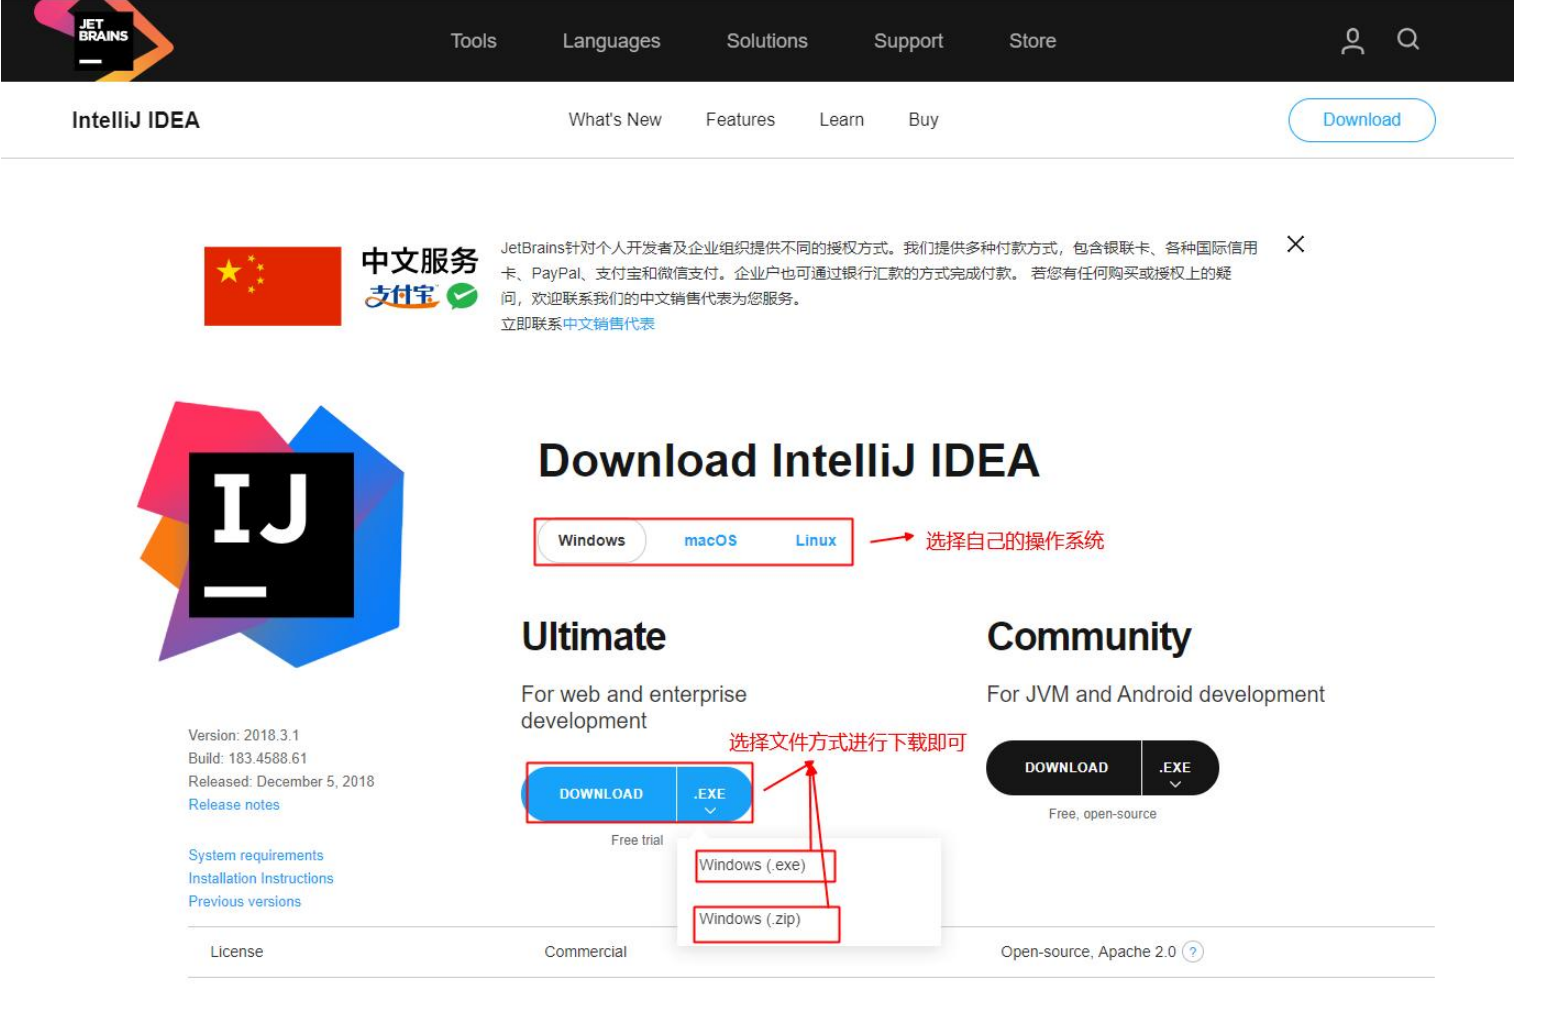The width and height of the screenshot is (1551, 1014).
Task: Open the Learn page
Action: tap(841, 120)
